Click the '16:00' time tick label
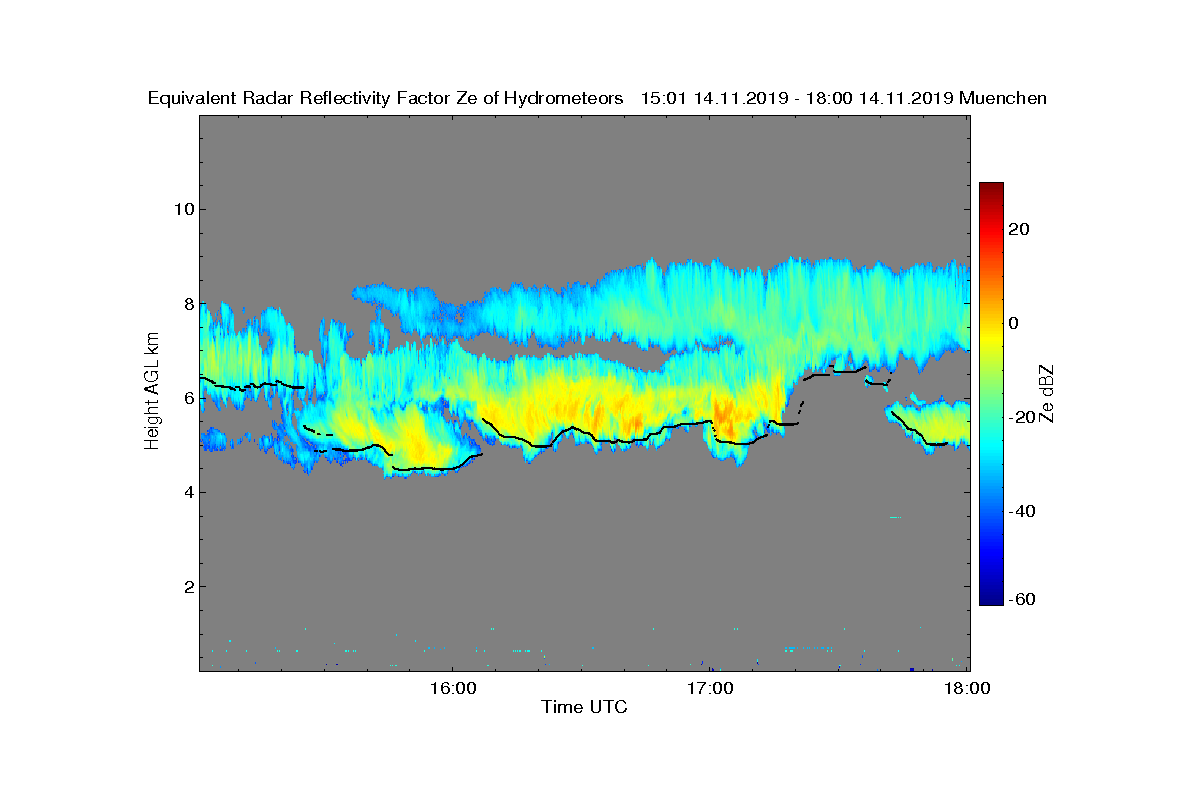Screen dimensions: 1200x800 (451, 688)
